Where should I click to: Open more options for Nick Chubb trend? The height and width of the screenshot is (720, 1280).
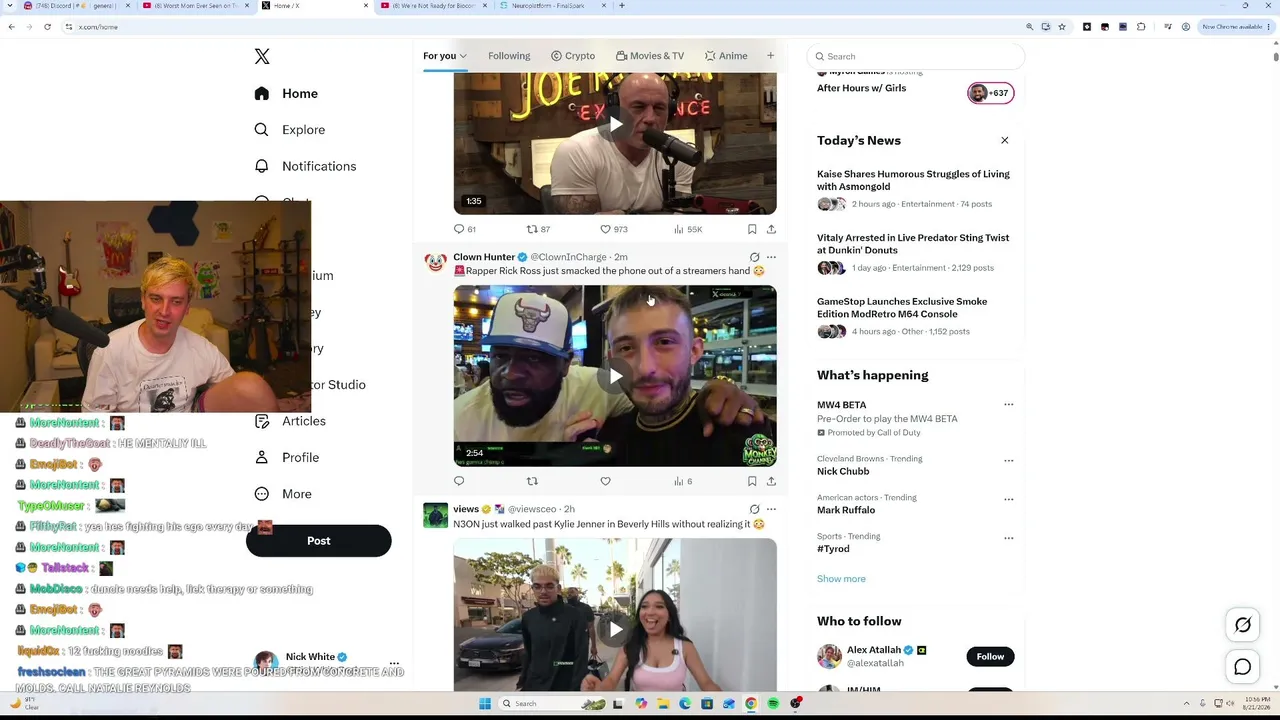1008,461
